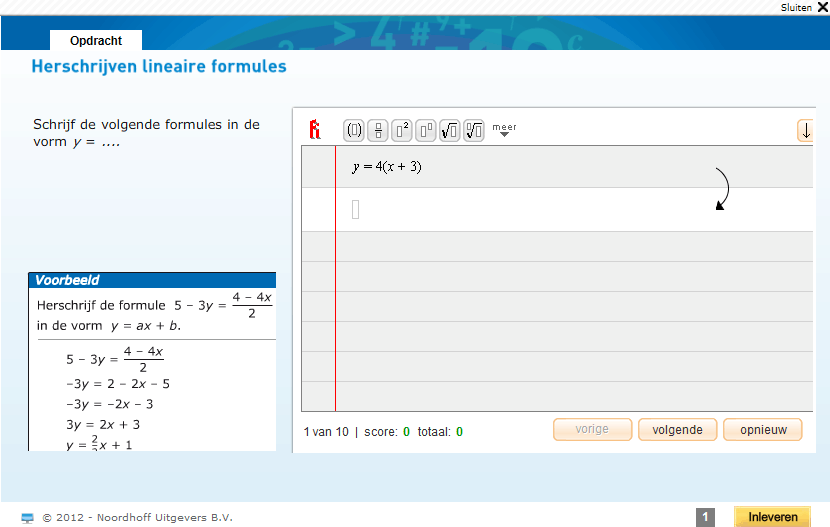Click the down arrow button at right
The height and width of the screenshot is (527, 830).
(806, 130)
